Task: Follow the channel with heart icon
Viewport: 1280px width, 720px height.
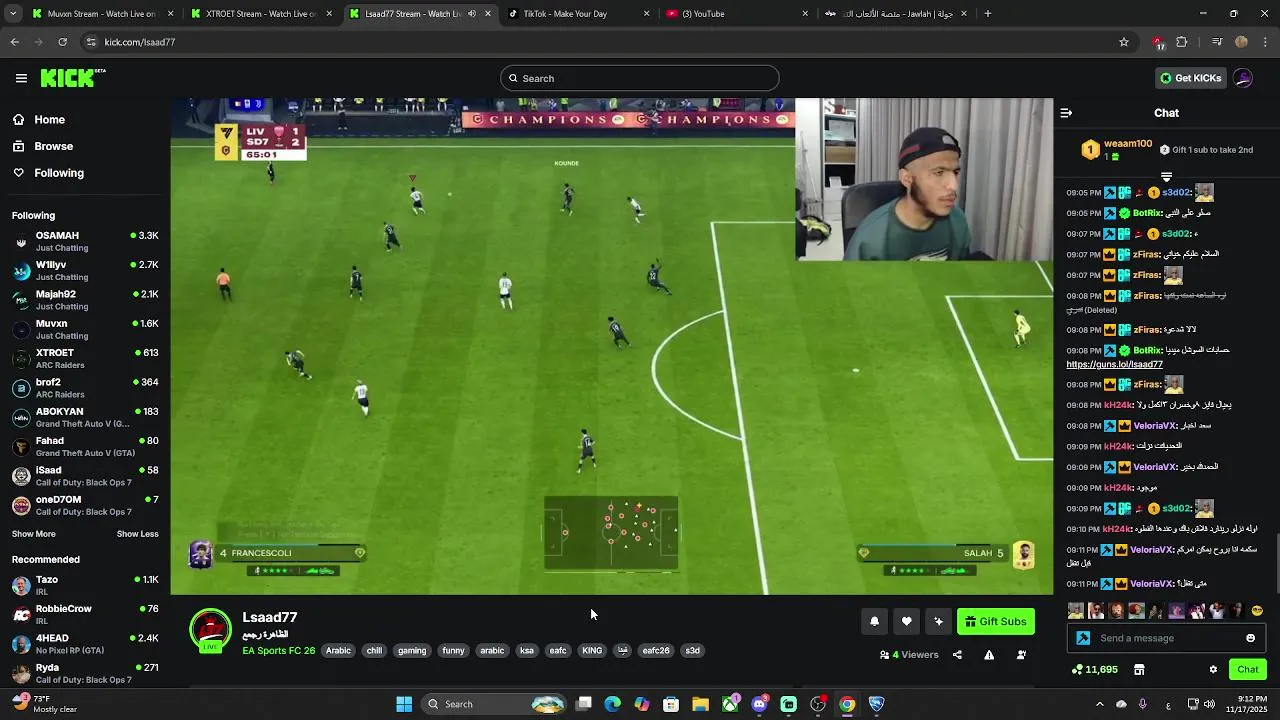Action: pos(906,621)
